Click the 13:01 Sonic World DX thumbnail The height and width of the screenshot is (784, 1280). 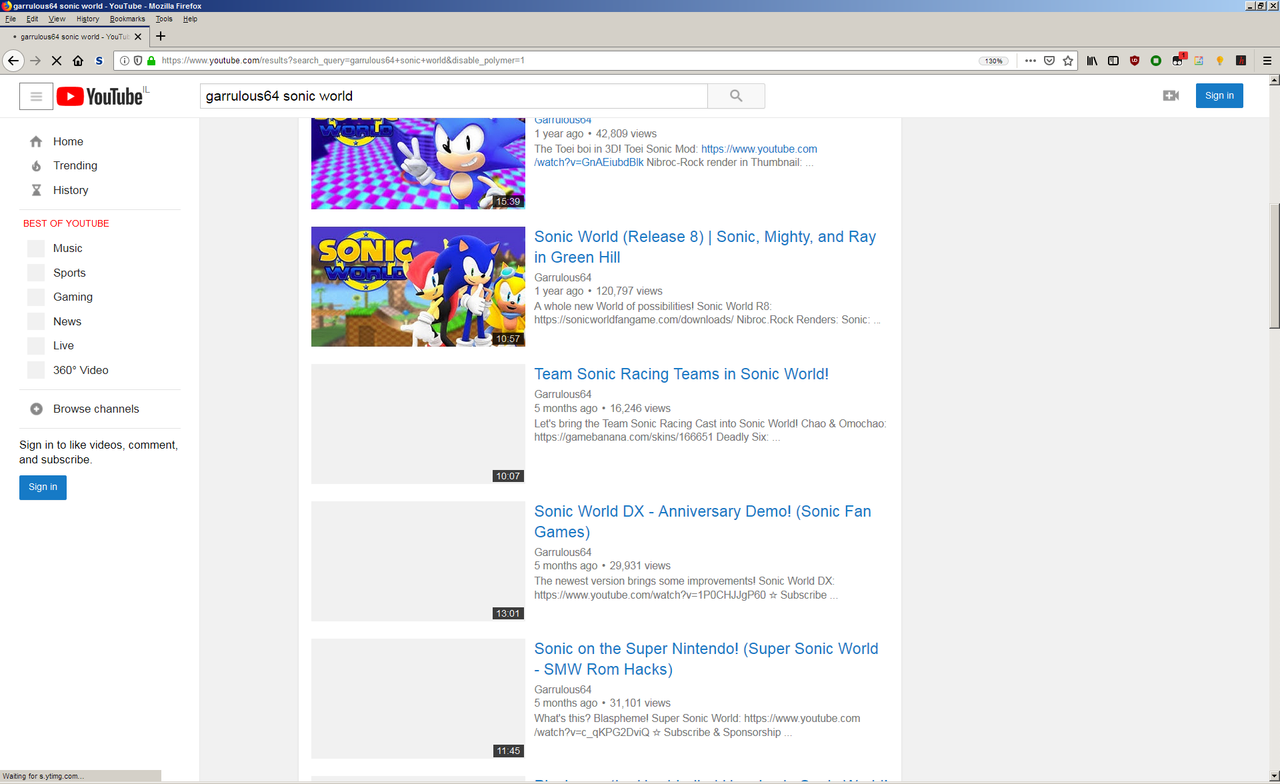click(x=418, y=561)
